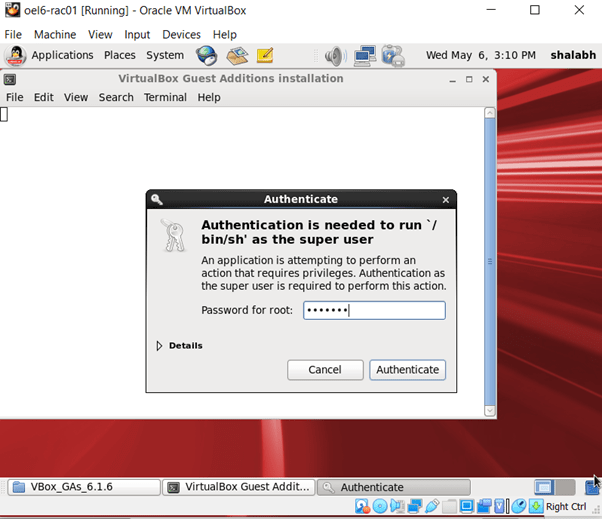Click the notes launcher icon in the top panel
Image resolution: width=602 pixels, height=519 pixels.
tap(265, 55)
